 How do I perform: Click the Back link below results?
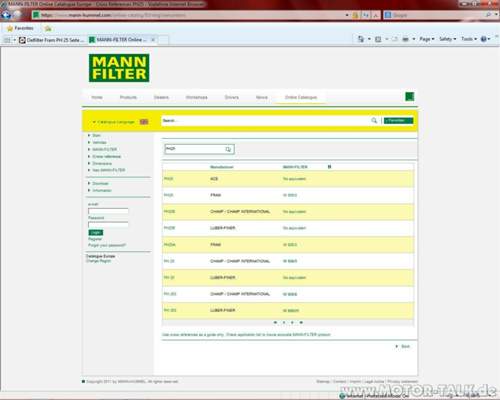[405, 346]
